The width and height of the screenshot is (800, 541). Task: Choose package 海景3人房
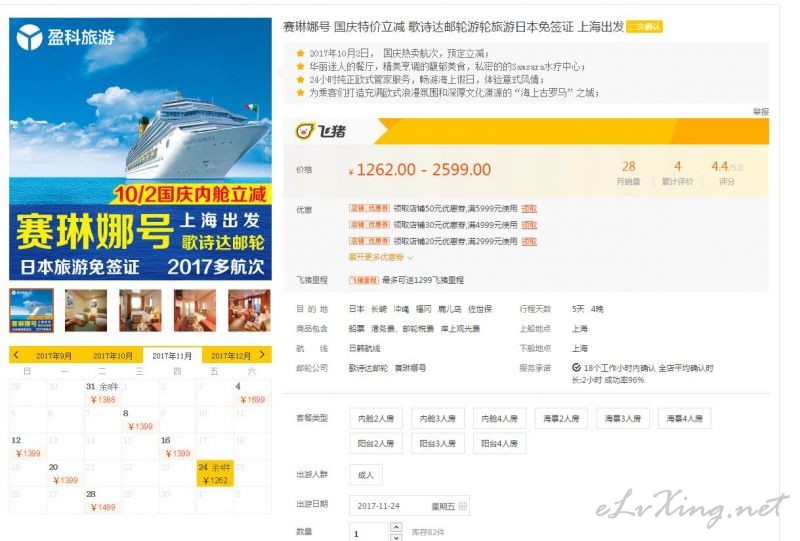tap(623, 419)
